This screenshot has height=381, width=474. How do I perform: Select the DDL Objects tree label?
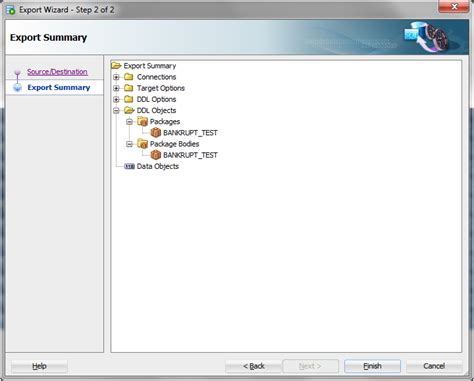(x=156, y=110)
